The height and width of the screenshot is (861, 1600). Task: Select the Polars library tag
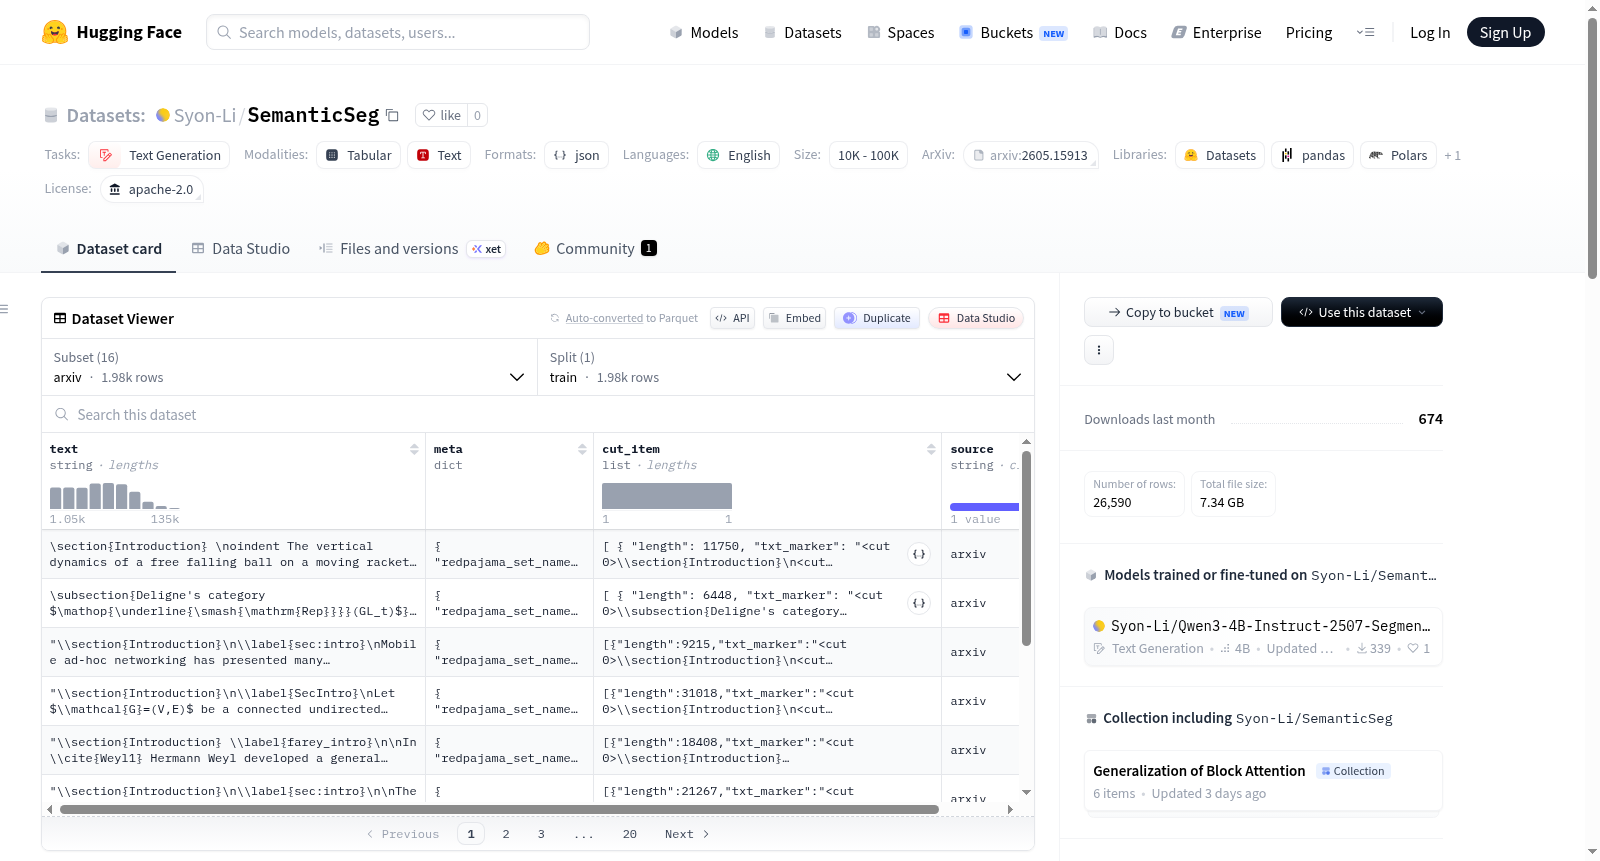1398,155
